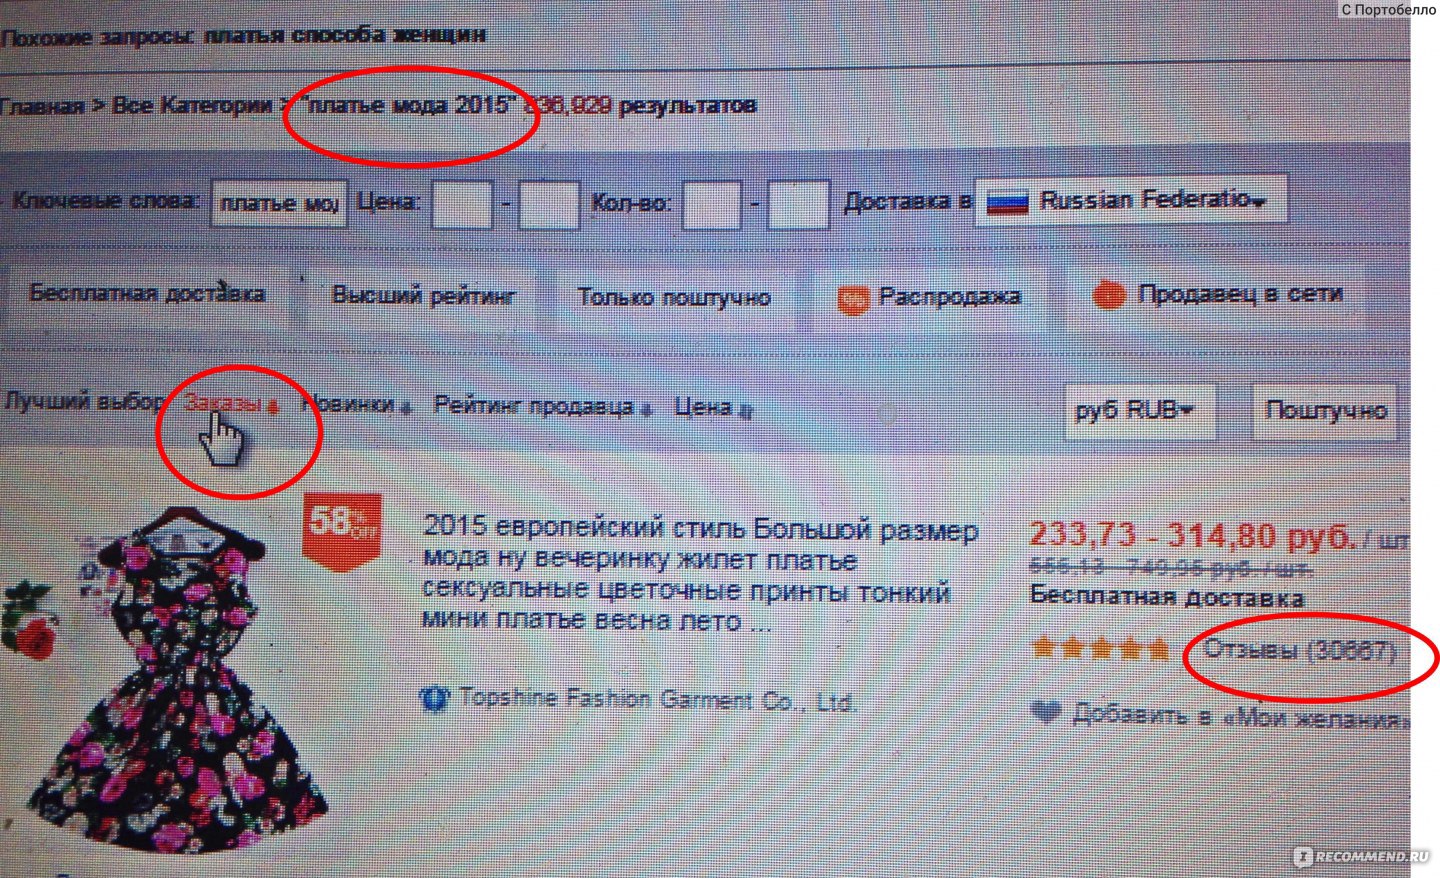Image resolution: width=1440 pixels, height=878 pixels.
Task: Toggle the Бесплатная доставка filter
Action: (x=147, y=294)
